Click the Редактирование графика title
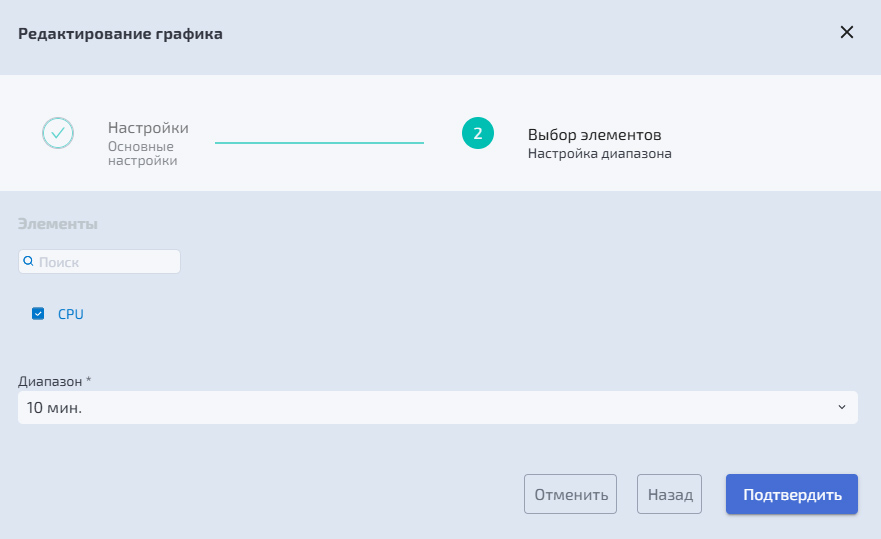Viewport: 881px width, 539px height. pyautogui.click(x=120, y=34)
